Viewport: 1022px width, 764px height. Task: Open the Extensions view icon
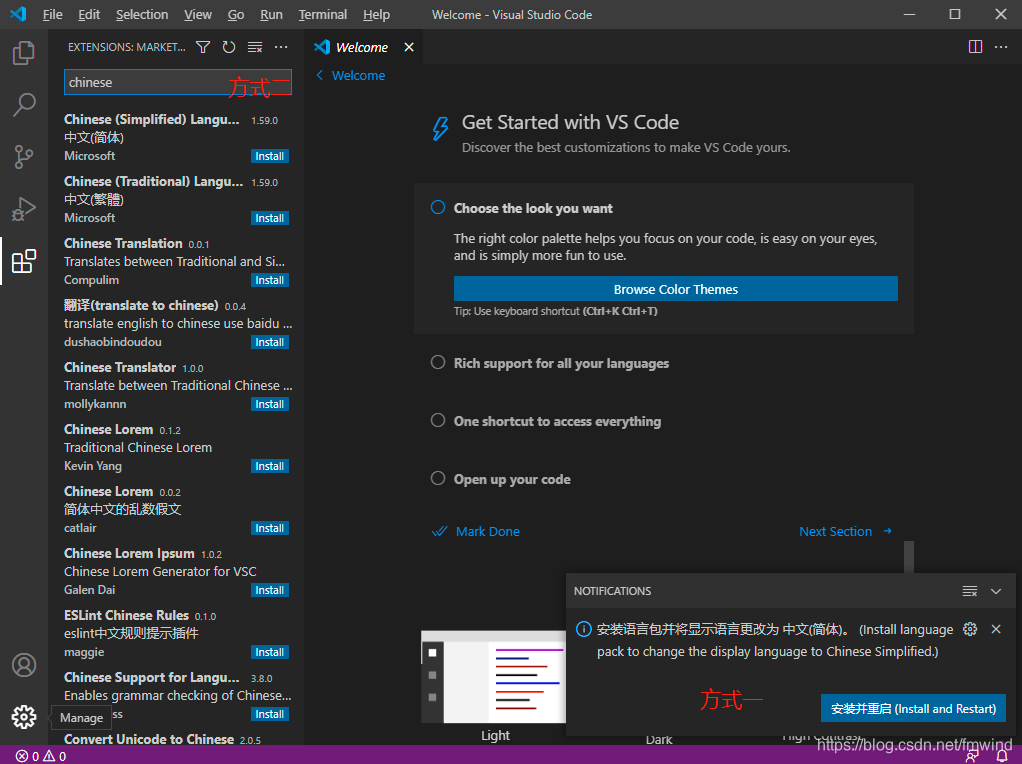(23, 261)
